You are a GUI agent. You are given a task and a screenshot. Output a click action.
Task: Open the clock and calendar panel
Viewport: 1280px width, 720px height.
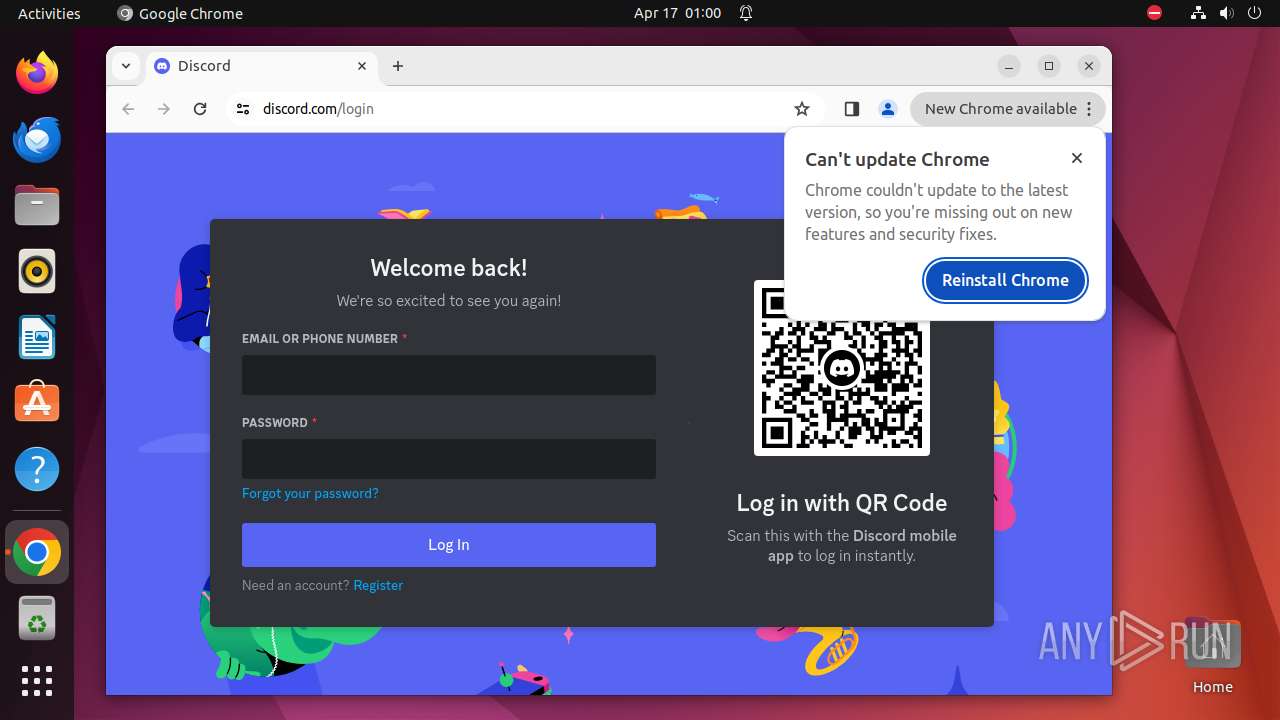coord(677,13)
